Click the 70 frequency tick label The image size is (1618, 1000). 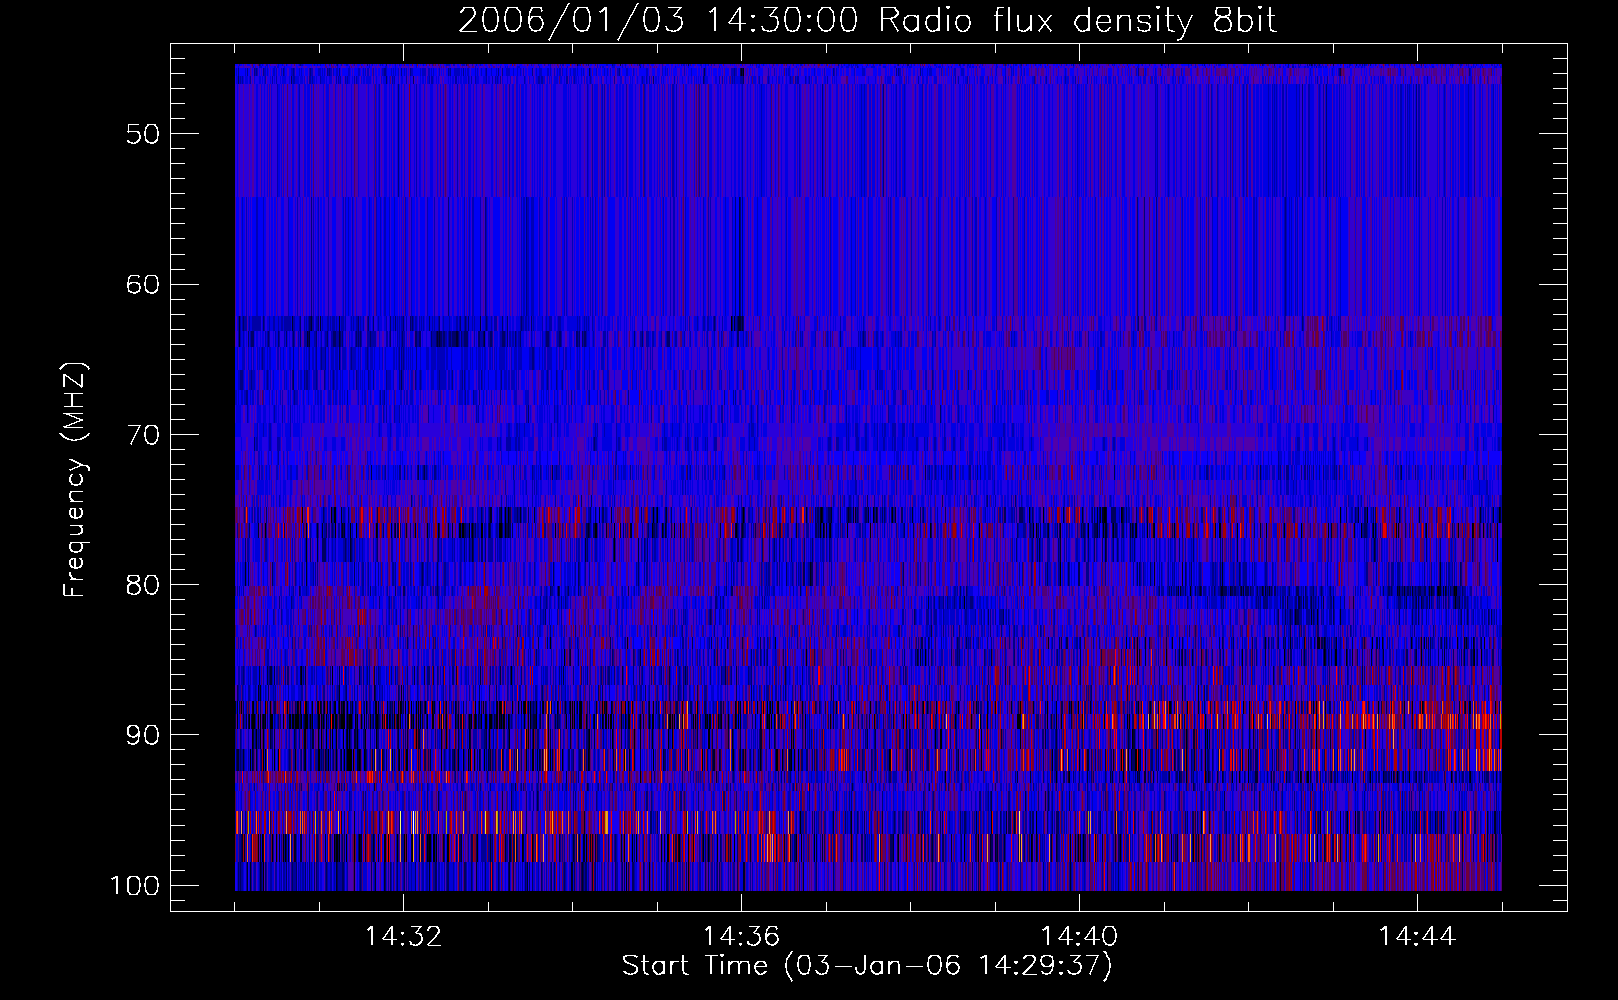coord(143,435)
